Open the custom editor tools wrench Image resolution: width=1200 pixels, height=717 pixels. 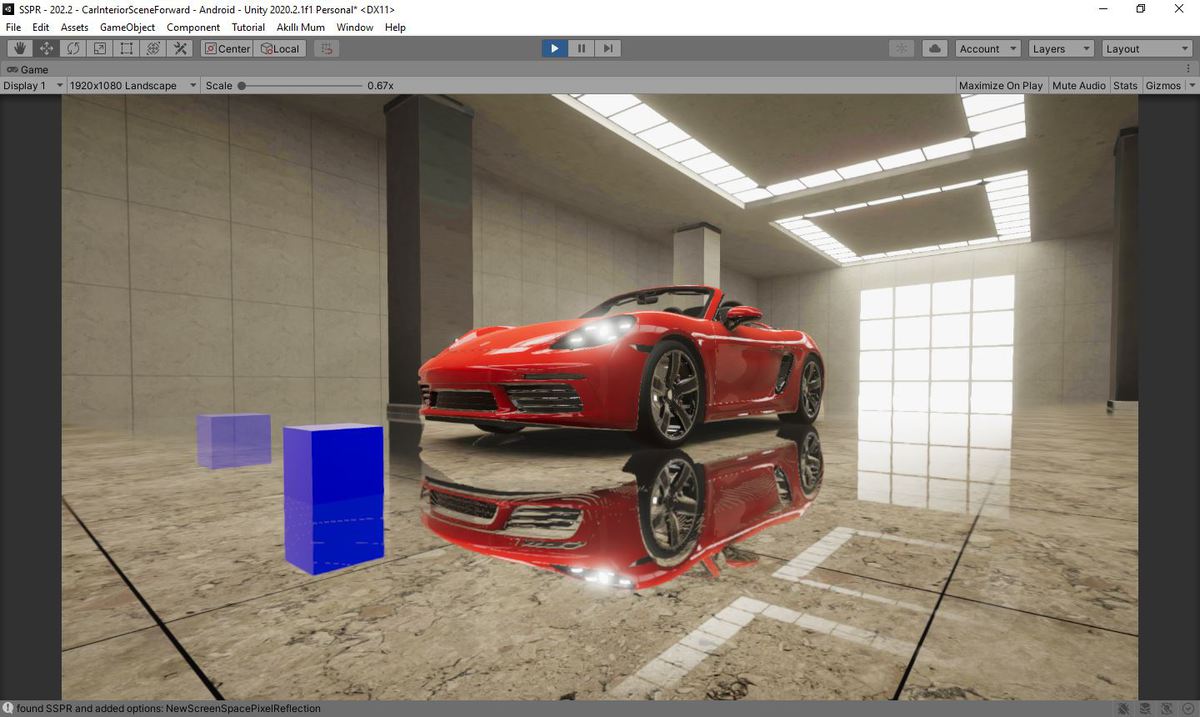click(x=180, y=47)
